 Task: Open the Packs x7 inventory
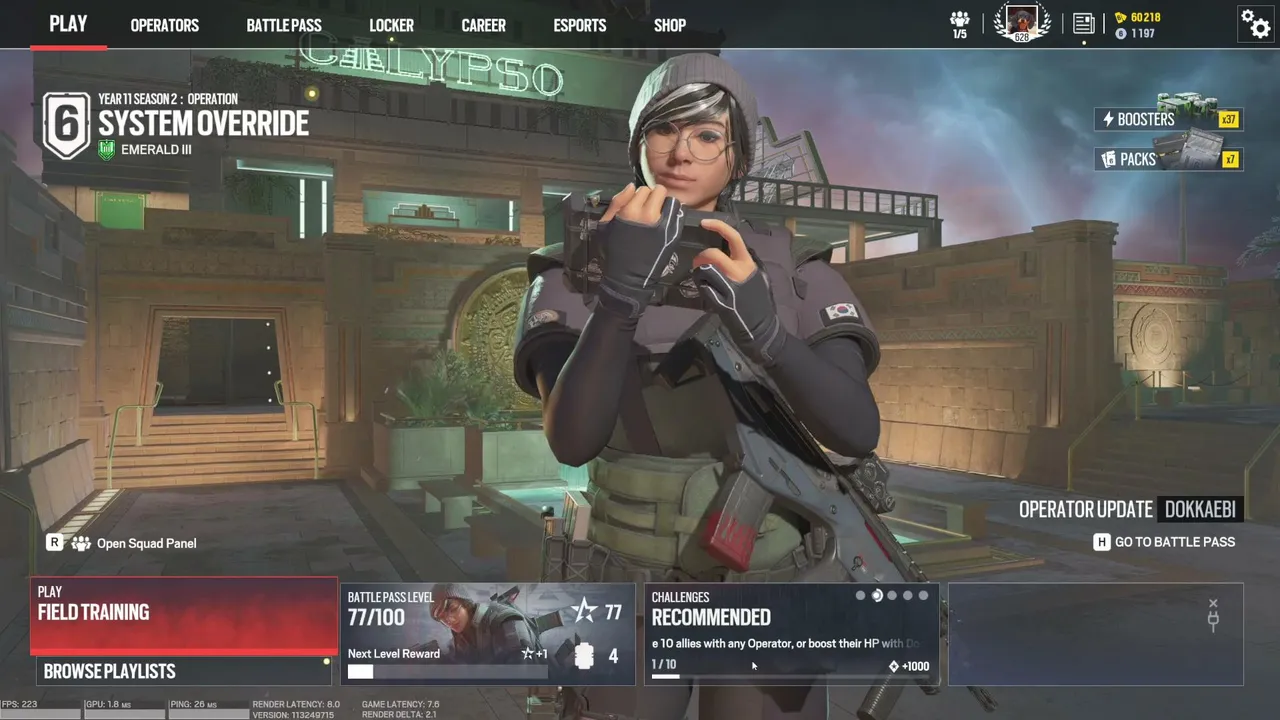click(x=1168, y=159)
